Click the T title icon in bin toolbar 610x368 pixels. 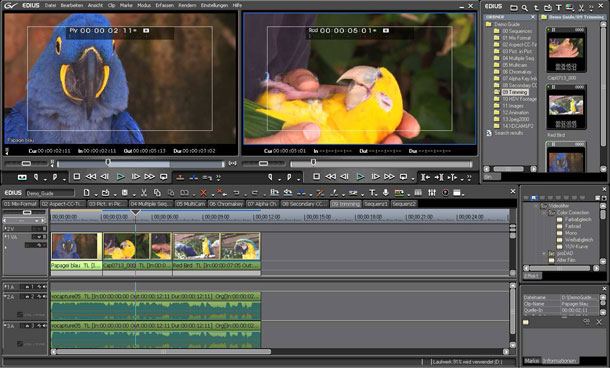pyautogui.click(x=558, y=7)
